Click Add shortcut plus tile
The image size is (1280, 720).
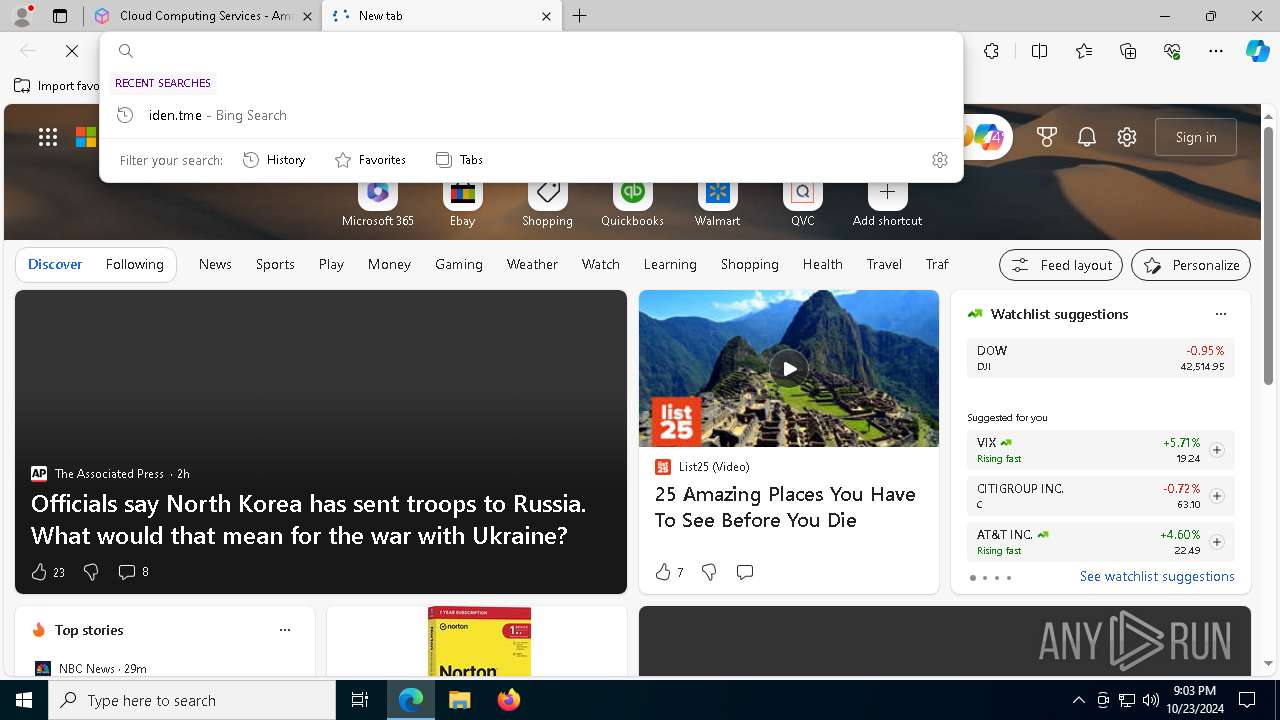(x=887, y=203)
